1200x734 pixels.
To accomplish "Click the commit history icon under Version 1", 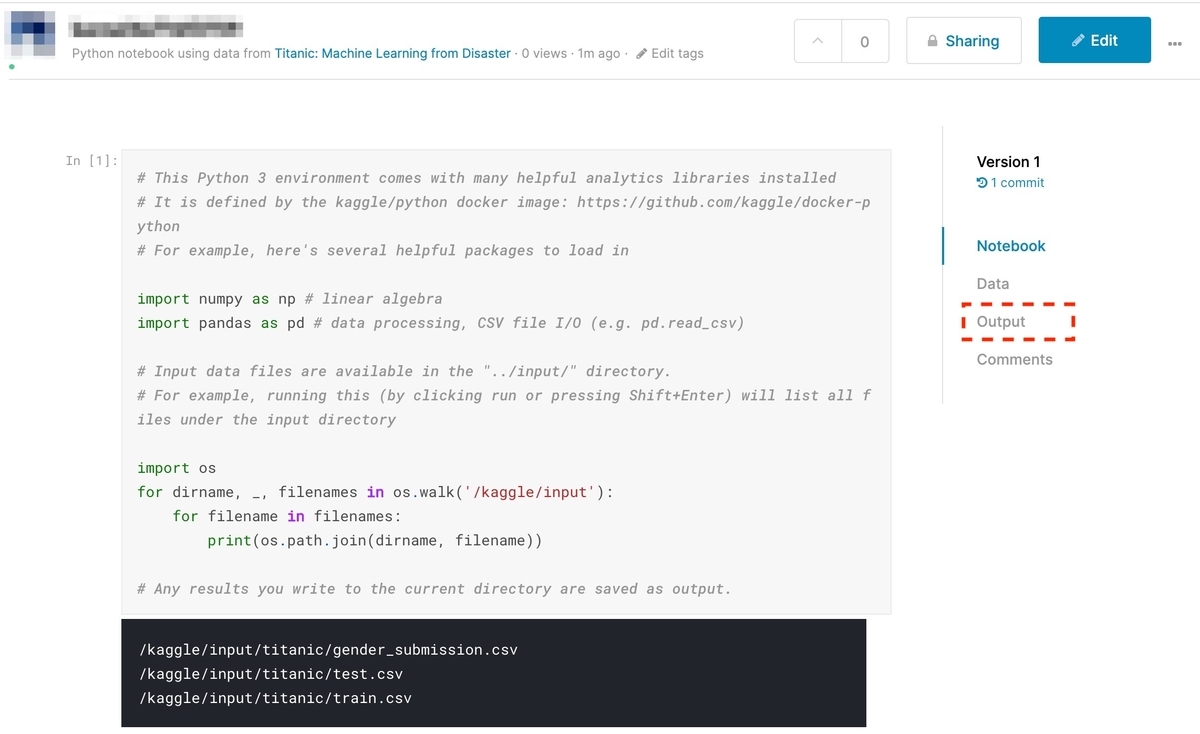I will point(982,183).
